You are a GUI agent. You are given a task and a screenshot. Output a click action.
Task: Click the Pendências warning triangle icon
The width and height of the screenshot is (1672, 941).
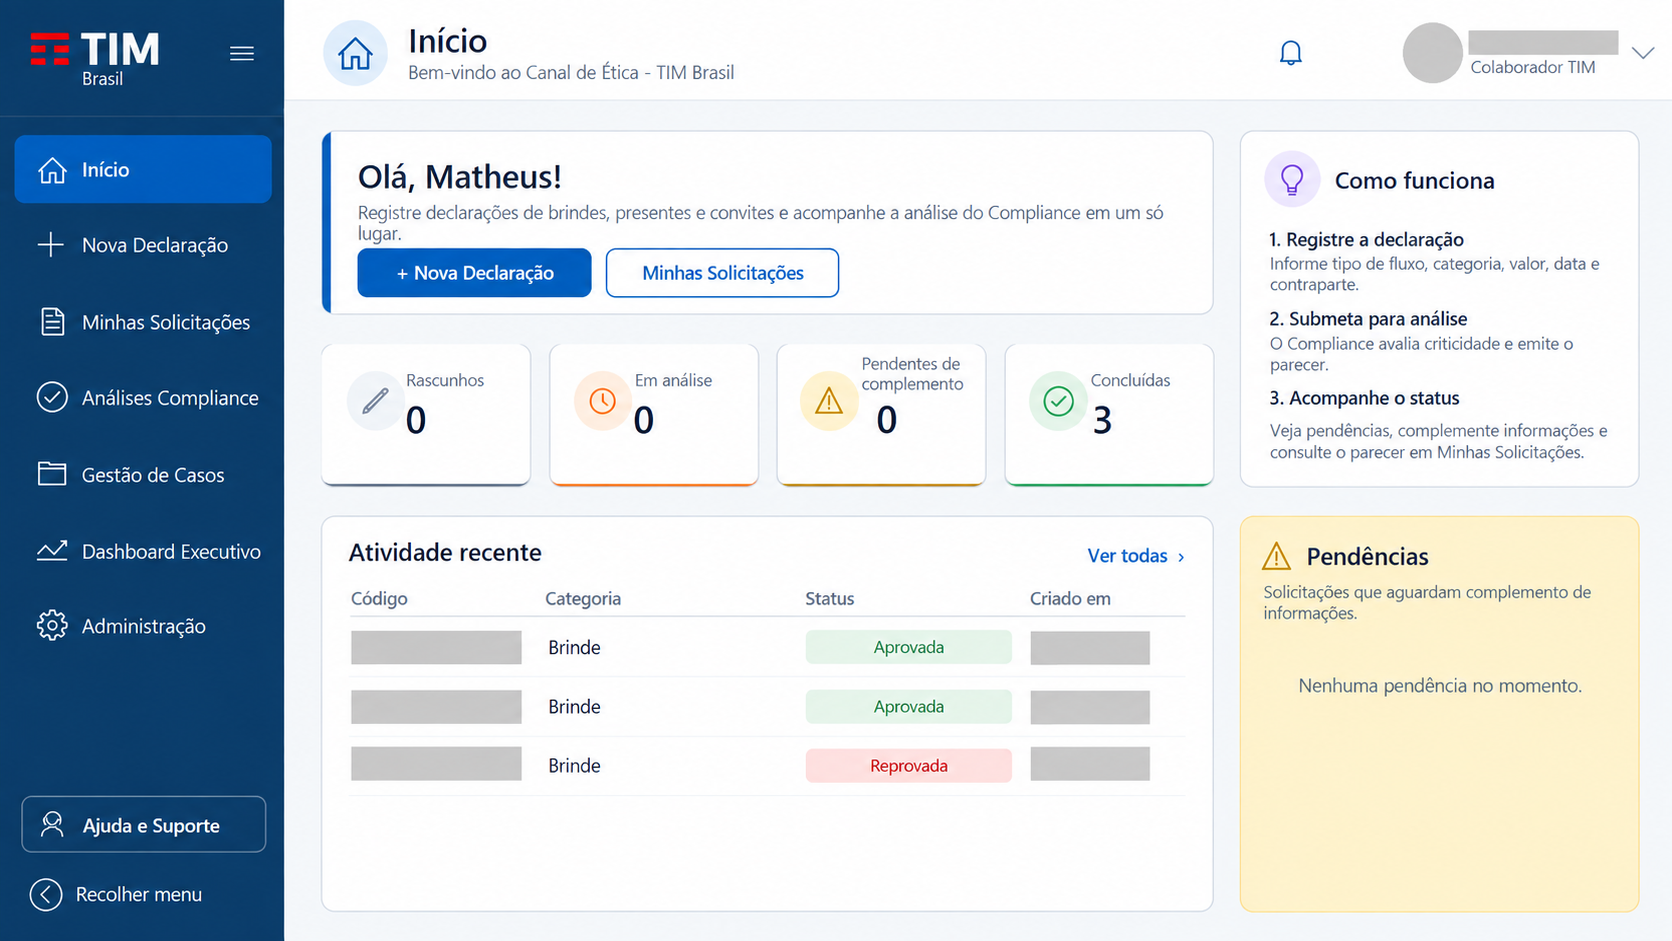(1277, 556)
